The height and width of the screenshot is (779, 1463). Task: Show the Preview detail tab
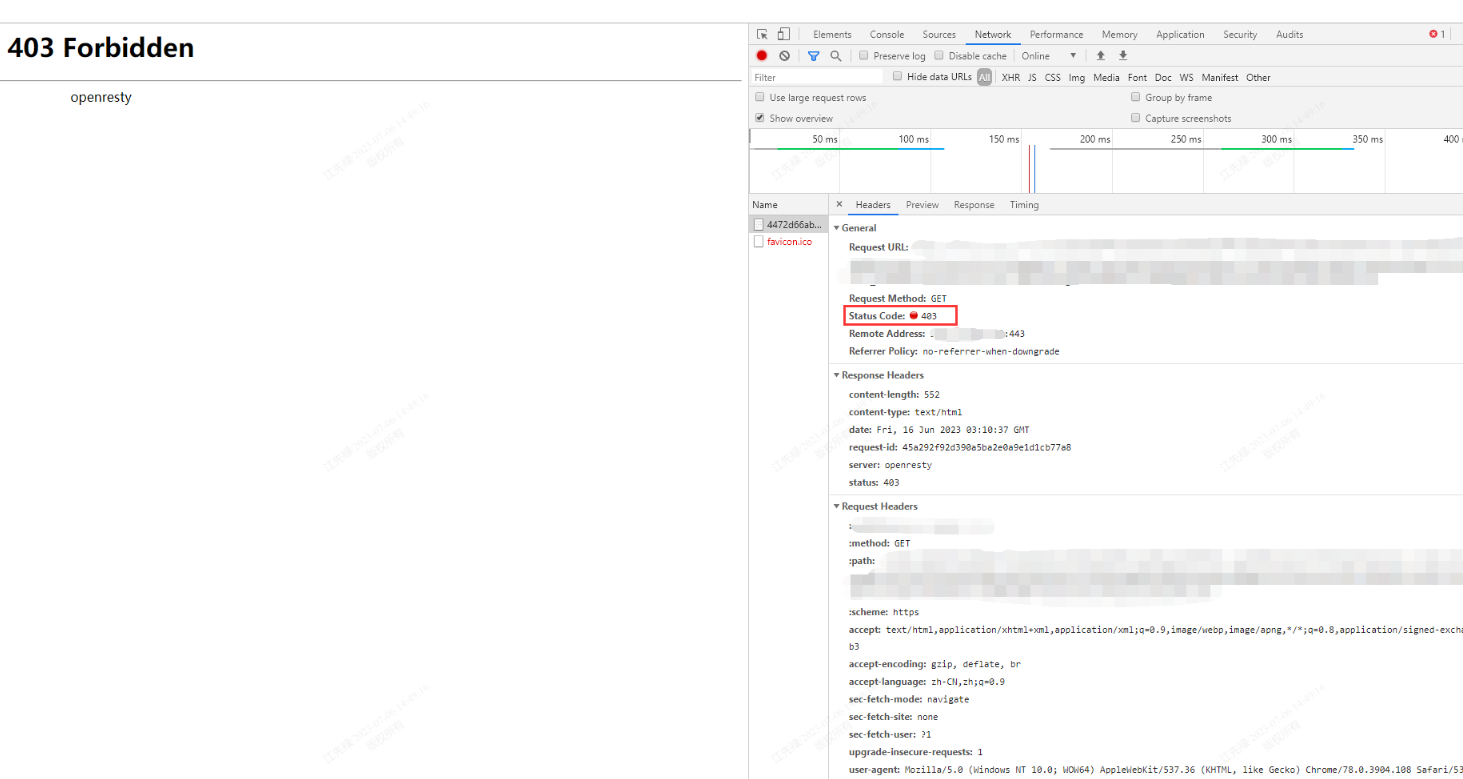click(x=922, y=205)
